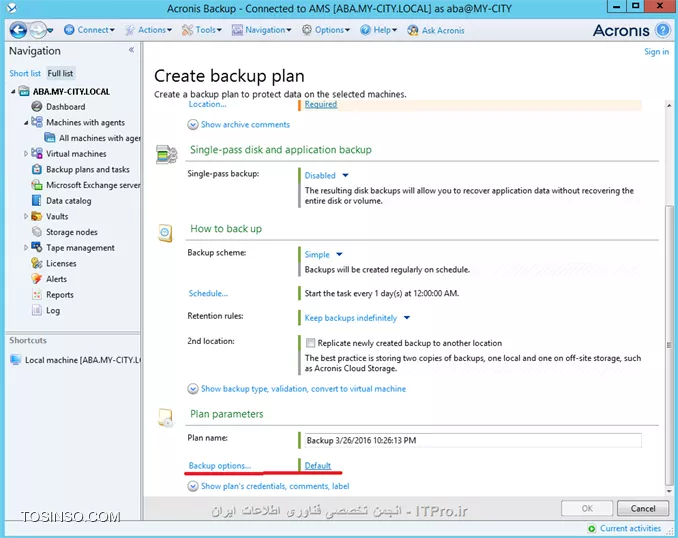Open the Help menu
This screenshot has width=678, height=538.
click(x=378, y=30)
